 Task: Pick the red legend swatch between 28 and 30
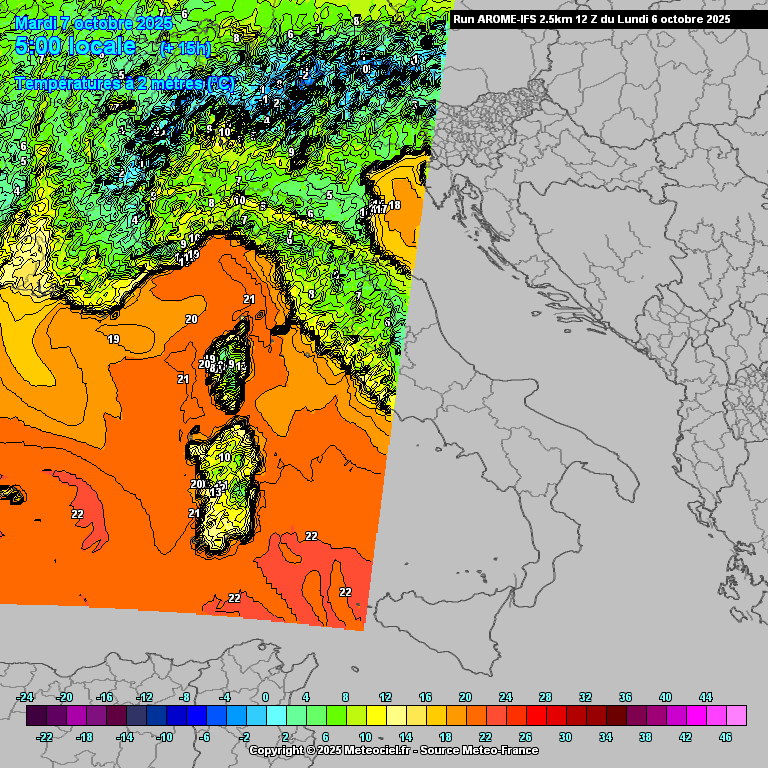click(x=556, y=716)
